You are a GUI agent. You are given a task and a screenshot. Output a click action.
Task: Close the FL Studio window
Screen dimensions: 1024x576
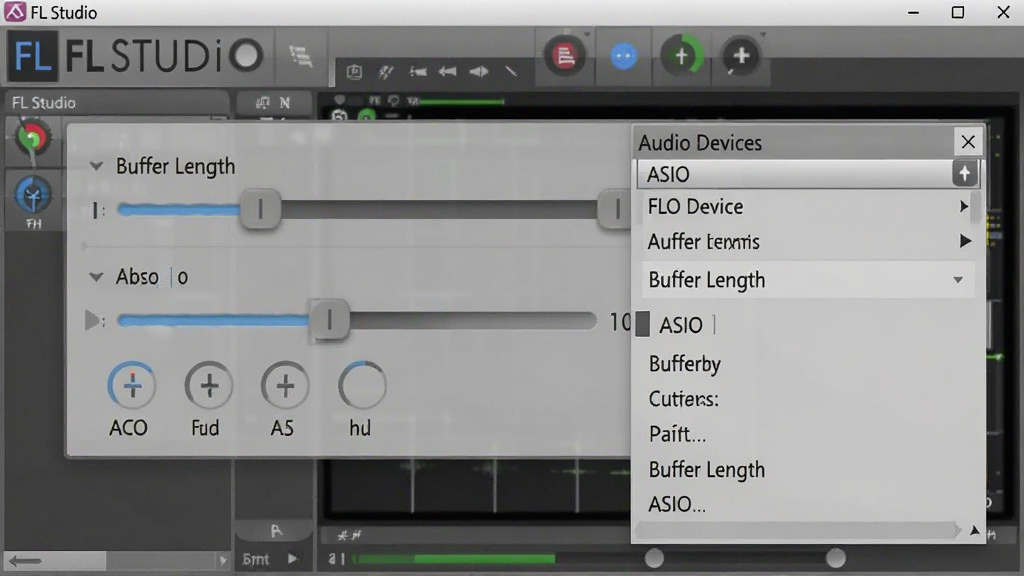(x=1004, y=12)
